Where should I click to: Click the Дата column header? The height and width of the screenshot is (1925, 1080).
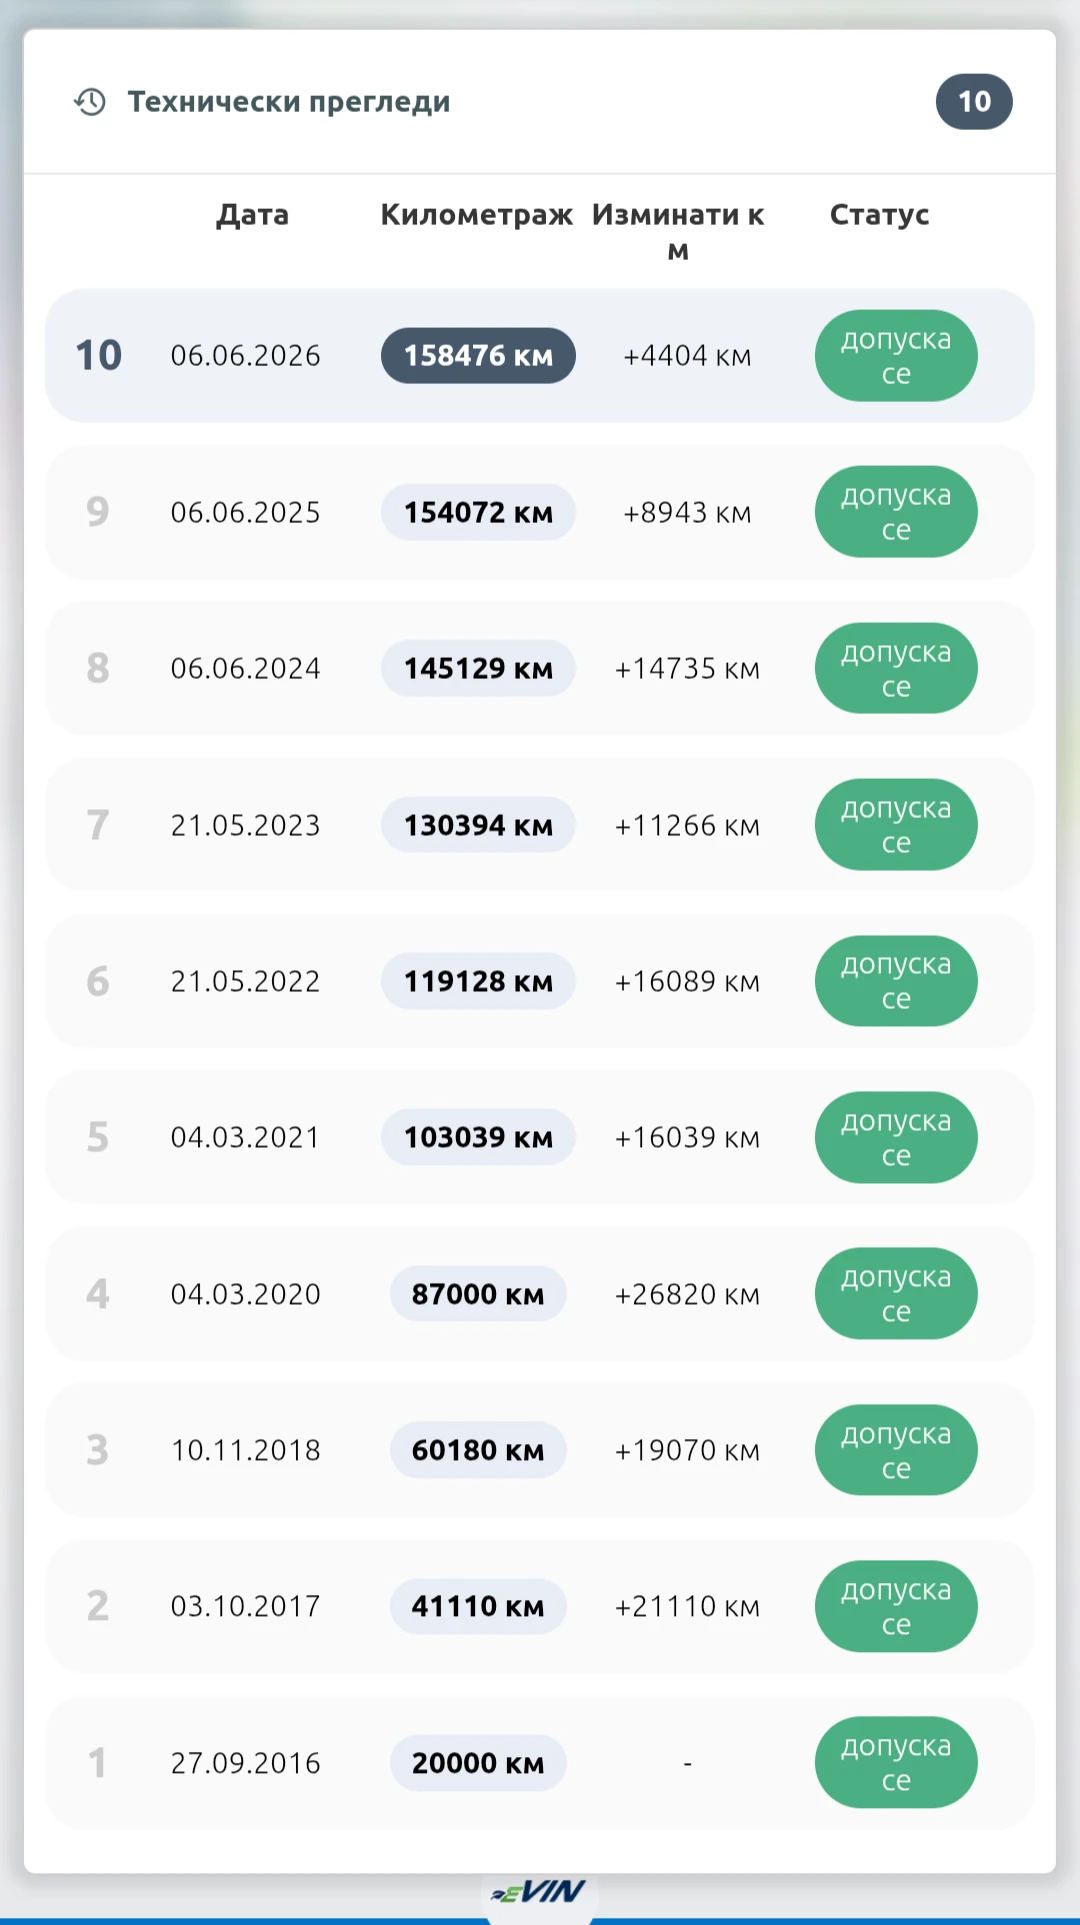[x=253, y=215]
